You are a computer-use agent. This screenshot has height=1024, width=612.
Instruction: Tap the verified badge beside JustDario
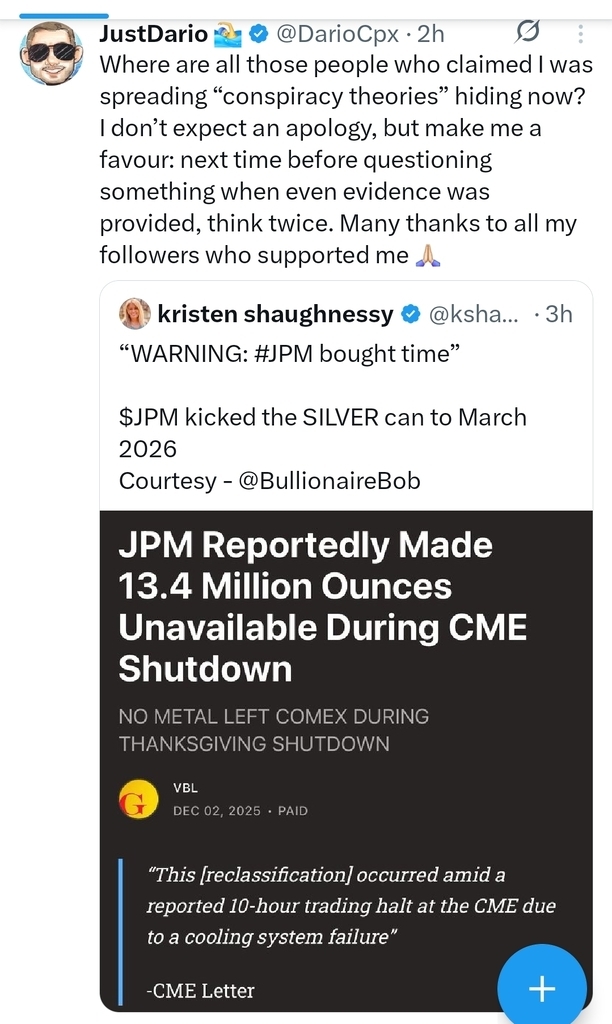click(x=258, y=34)
